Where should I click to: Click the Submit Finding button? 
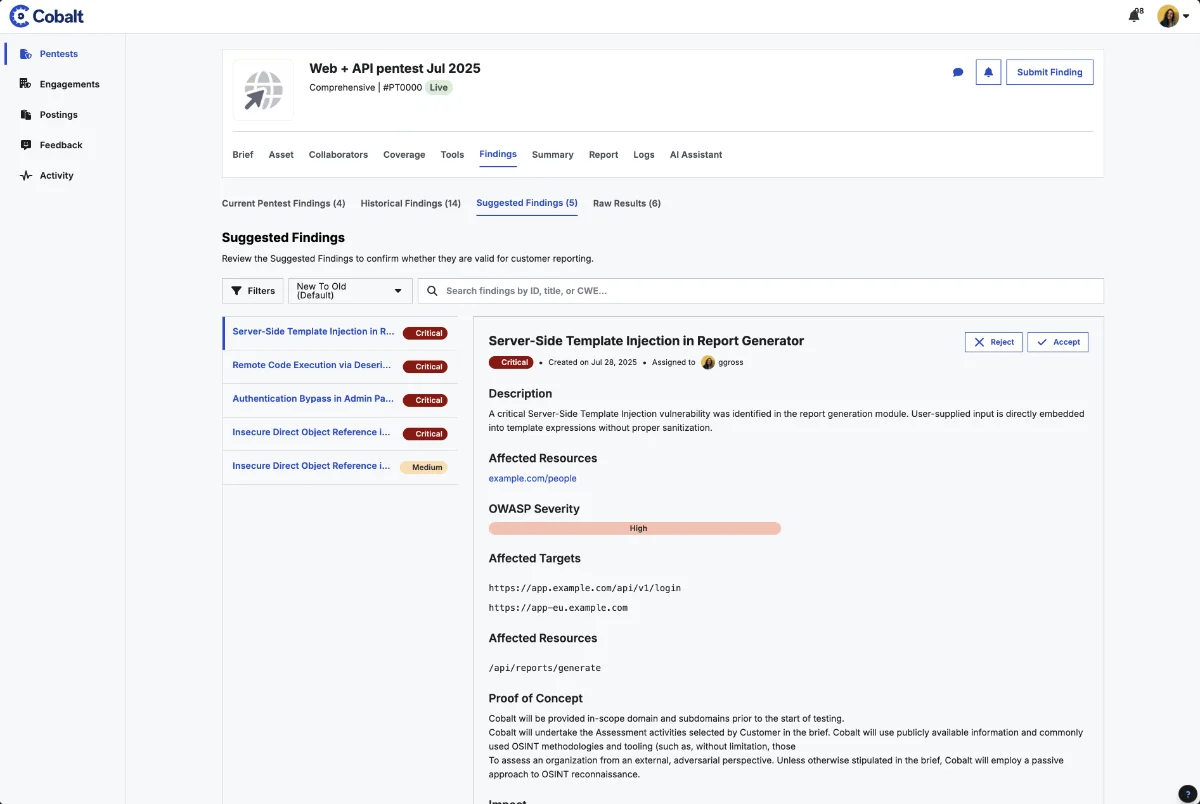pos(1050,72)
